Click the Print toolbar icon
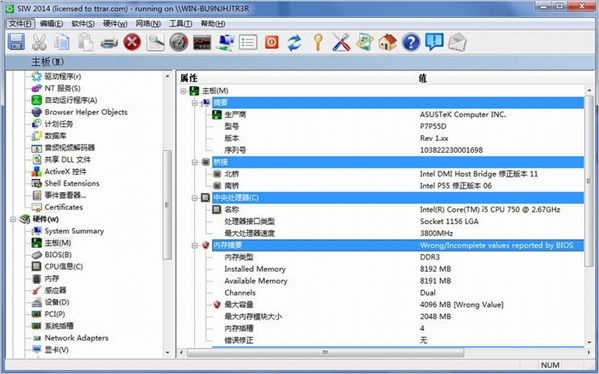Screen dimensions: 599x374 pos(109,42)
